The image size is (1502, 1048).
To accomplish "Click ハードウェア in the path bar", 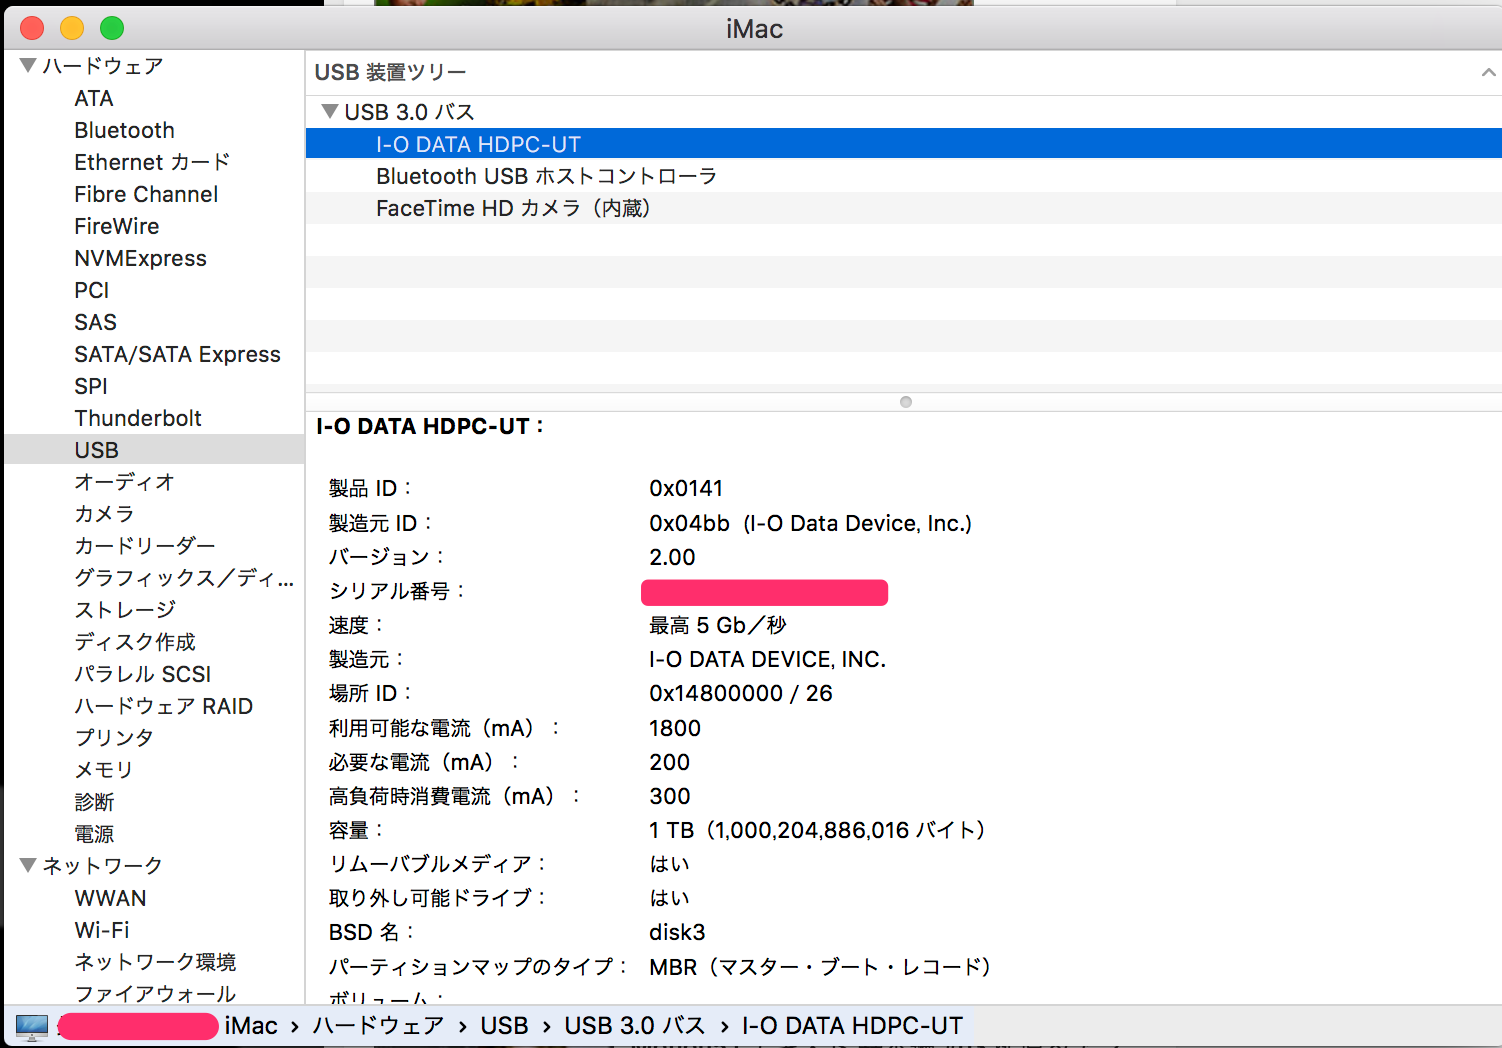I will [x=378, y=1026].
